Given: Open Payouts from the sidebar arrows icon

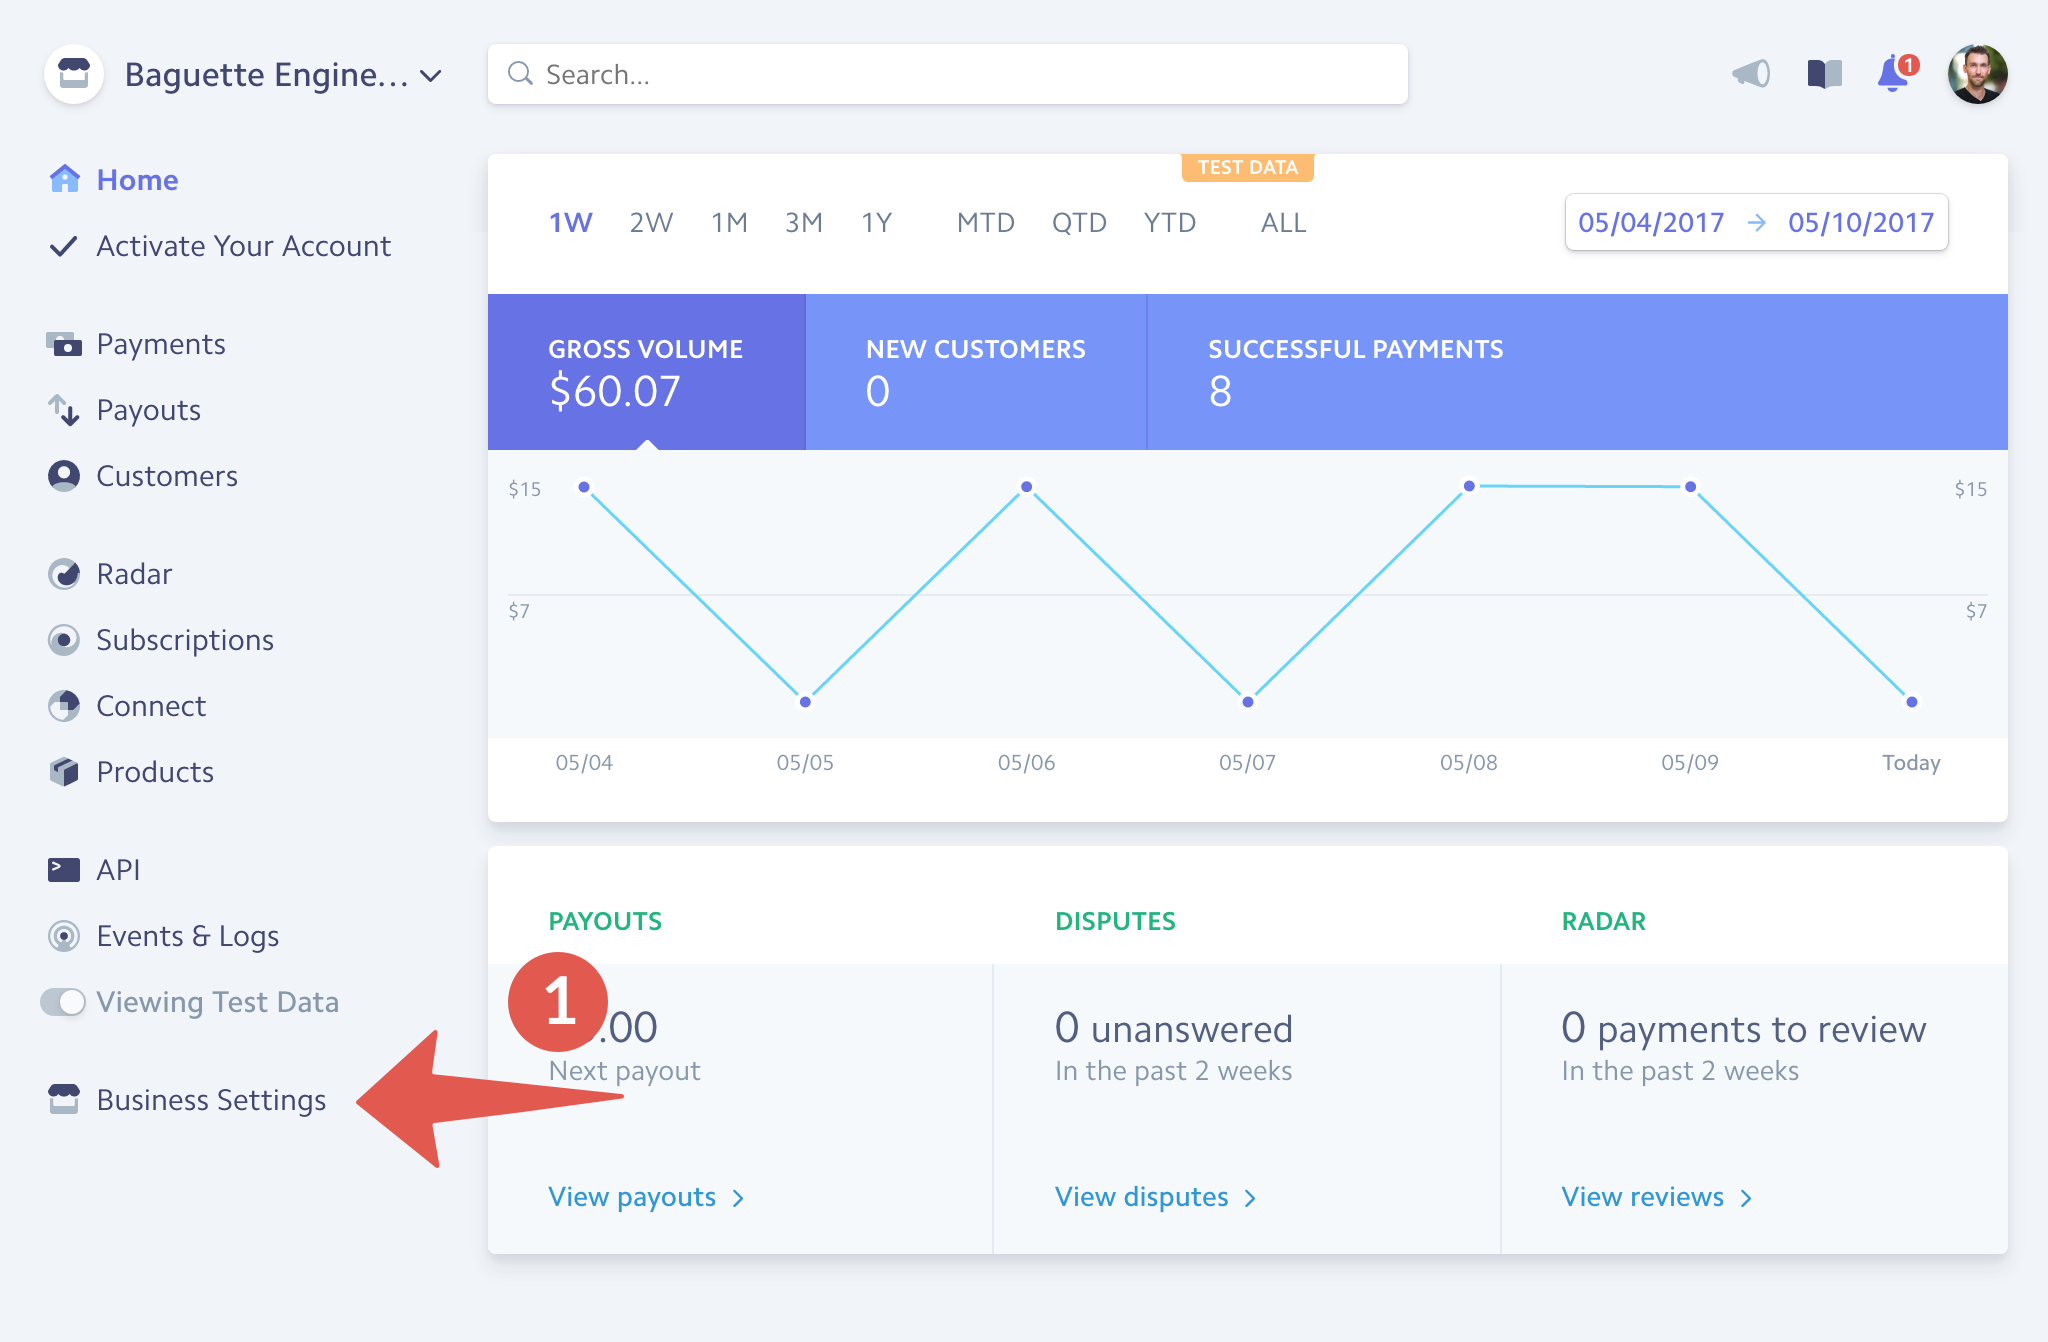Looking at the screenshot, I should 64,410.
